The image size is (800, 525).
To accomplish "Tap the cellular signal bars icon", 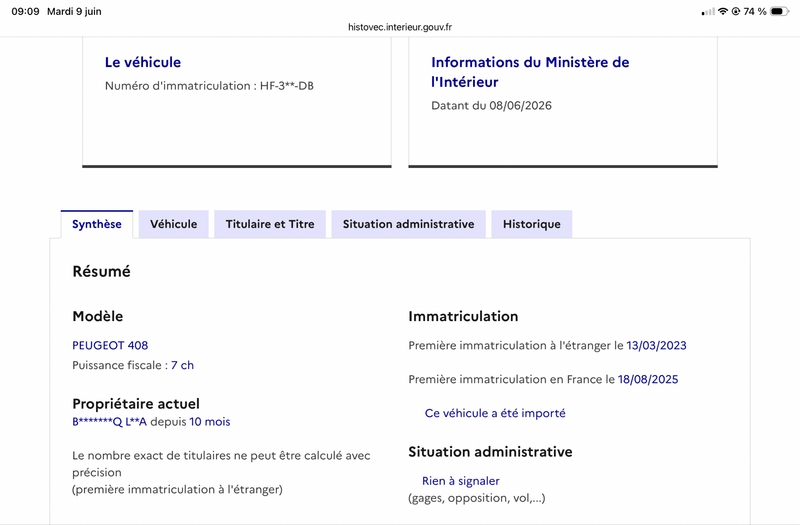I will pyautogui.click(x=708, y=11).
